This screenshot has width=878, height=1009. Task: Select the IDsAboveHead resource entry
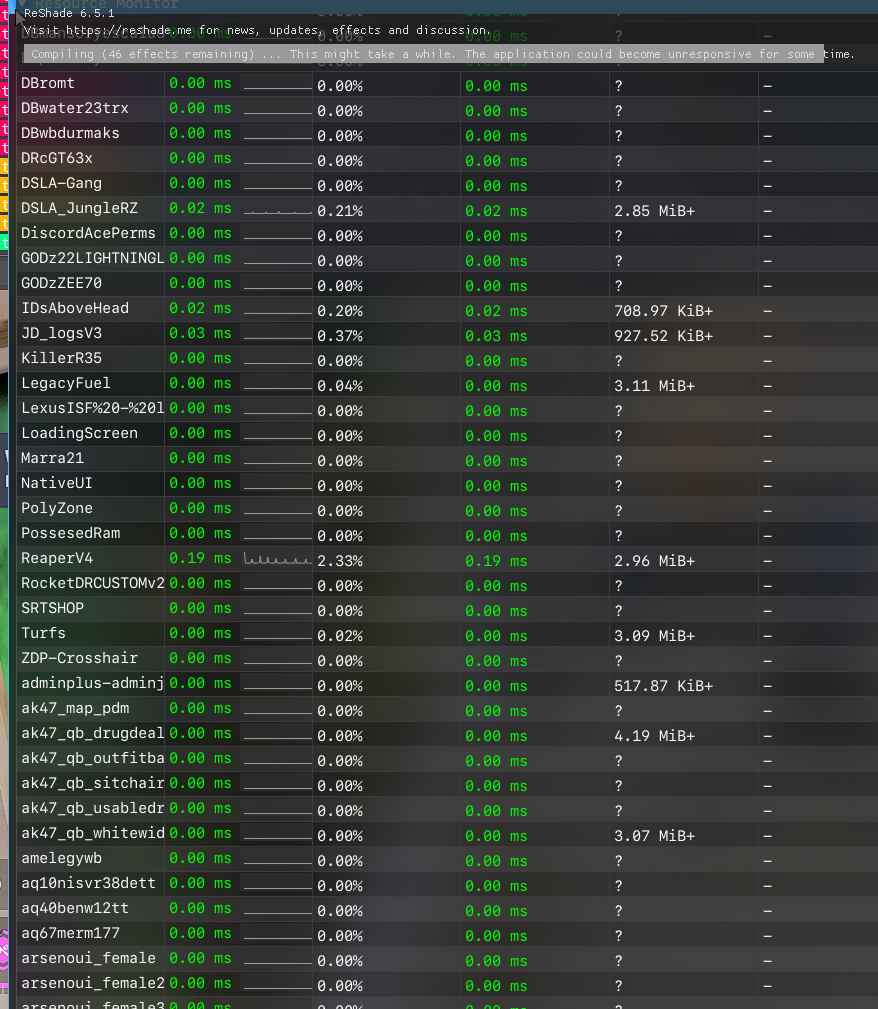tap(75, 309)
